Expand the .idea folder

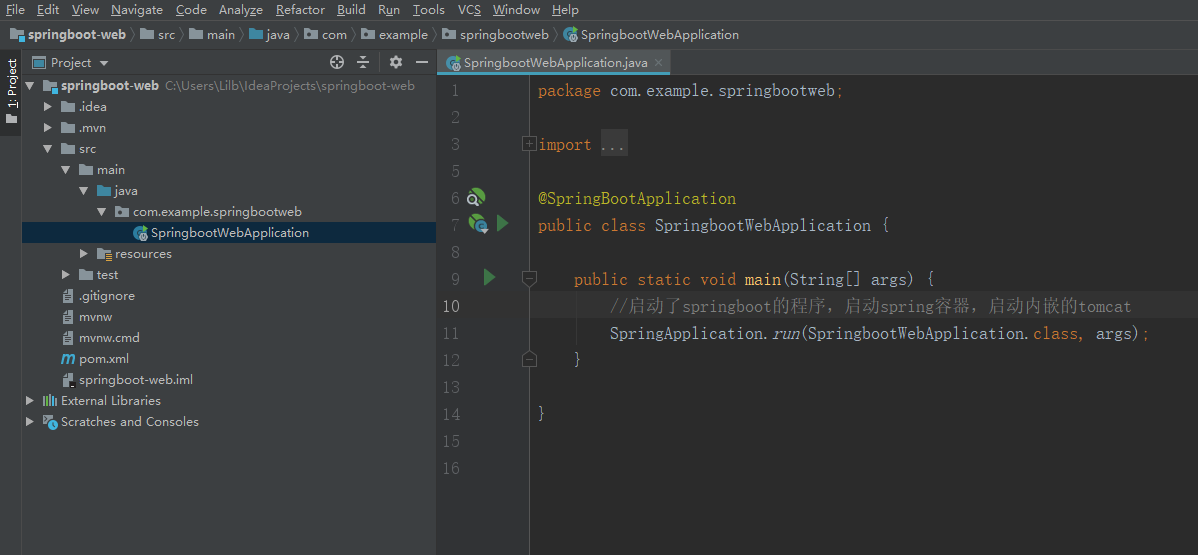tap(48, 107)
